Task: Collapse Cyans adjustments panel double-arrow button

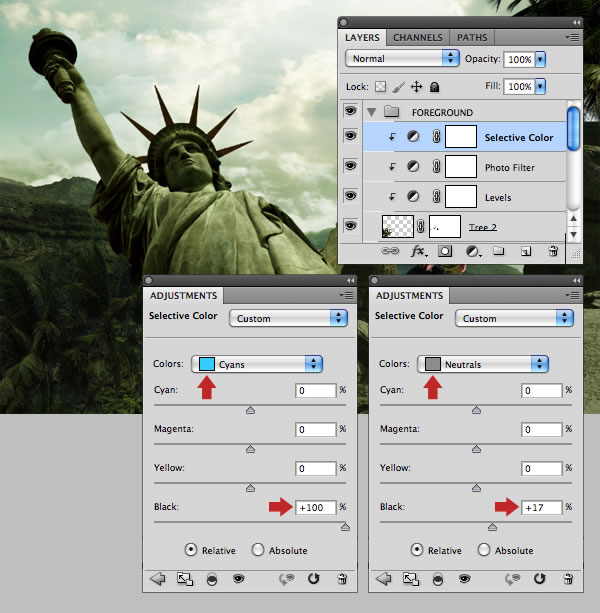Action: 350,281
